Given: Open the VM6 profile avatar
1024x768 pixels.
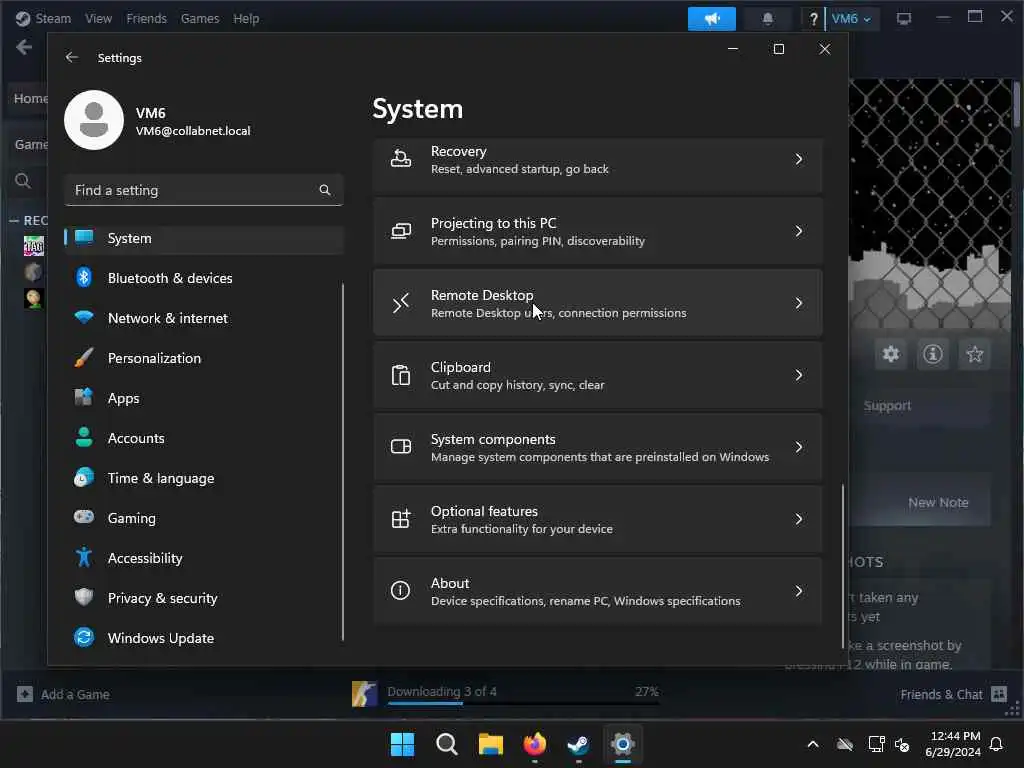Looking at the screenshot, I should point(94,120).
